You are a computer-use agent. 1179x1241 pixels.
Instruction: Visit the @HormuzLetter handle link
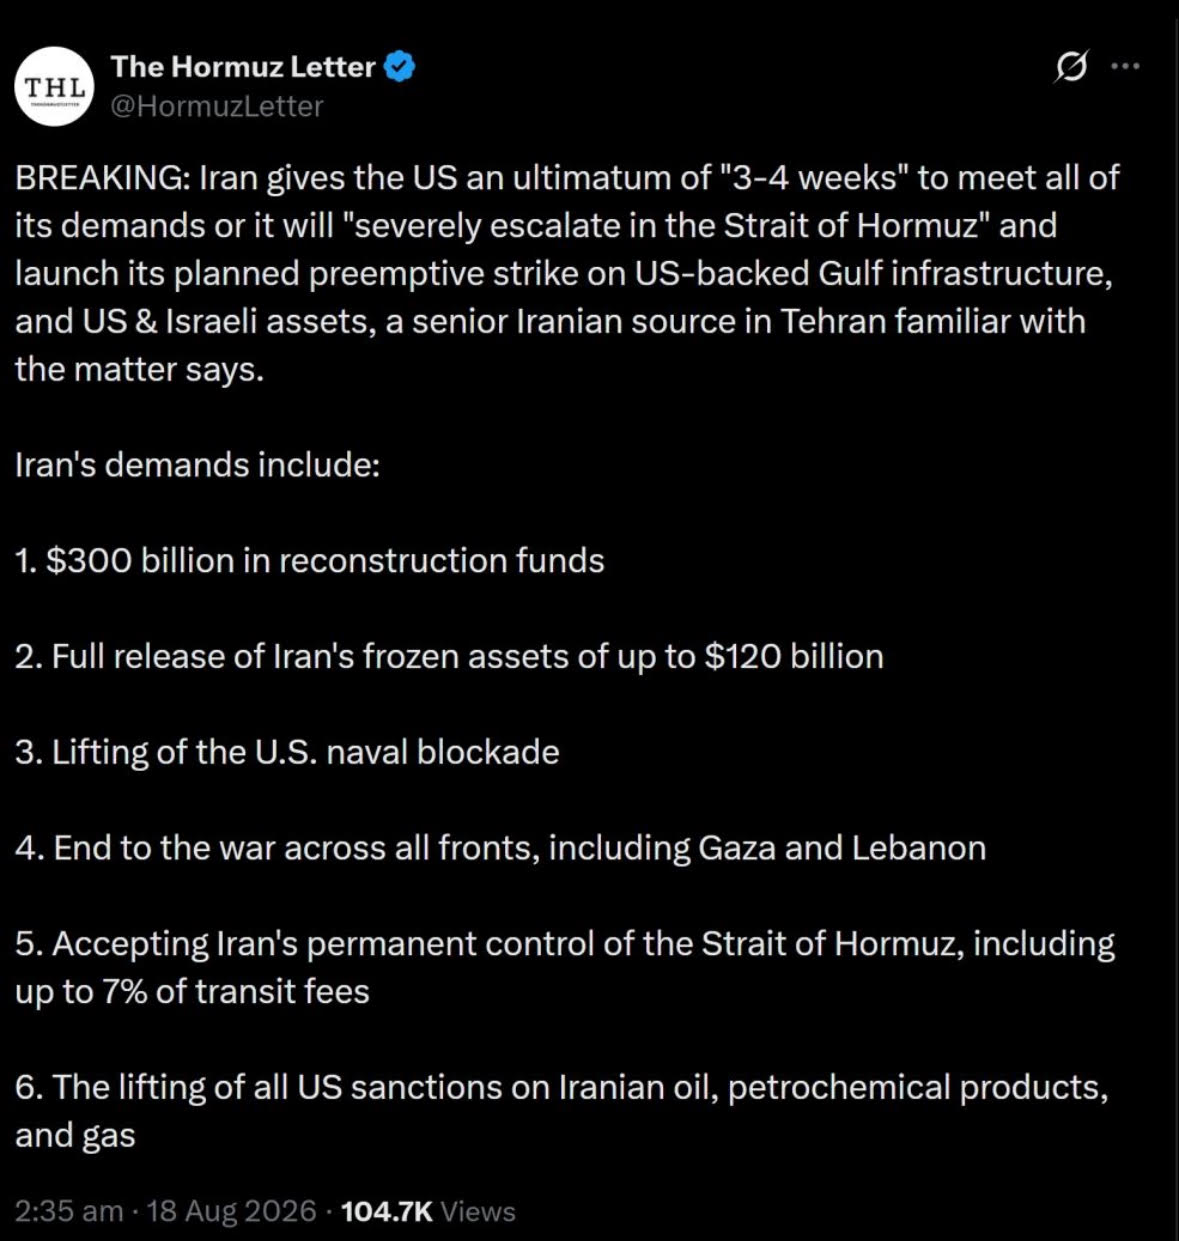pos(216,106)
